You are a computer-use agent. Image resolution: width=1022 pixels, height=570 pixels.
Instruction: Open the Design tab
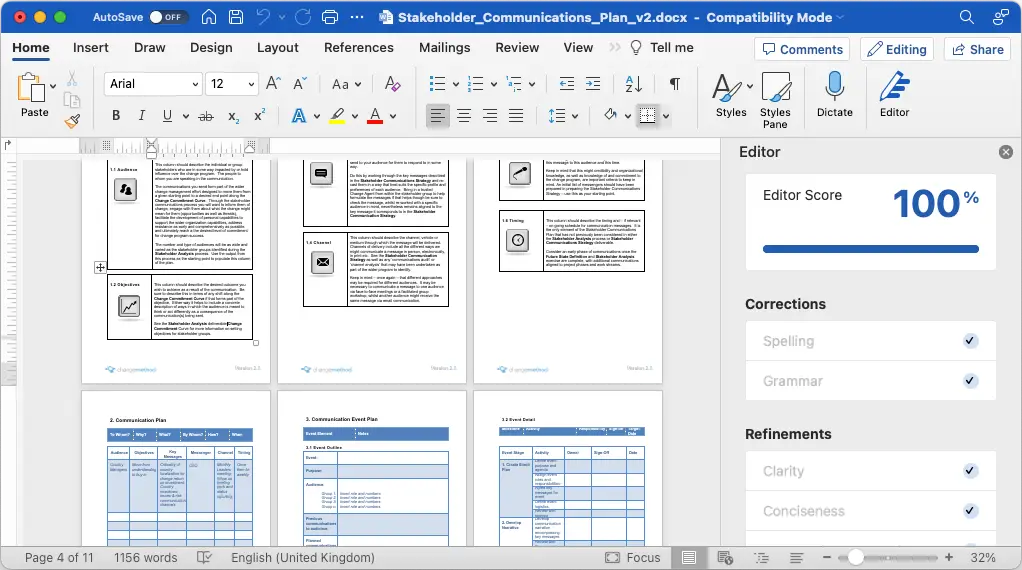211,48
